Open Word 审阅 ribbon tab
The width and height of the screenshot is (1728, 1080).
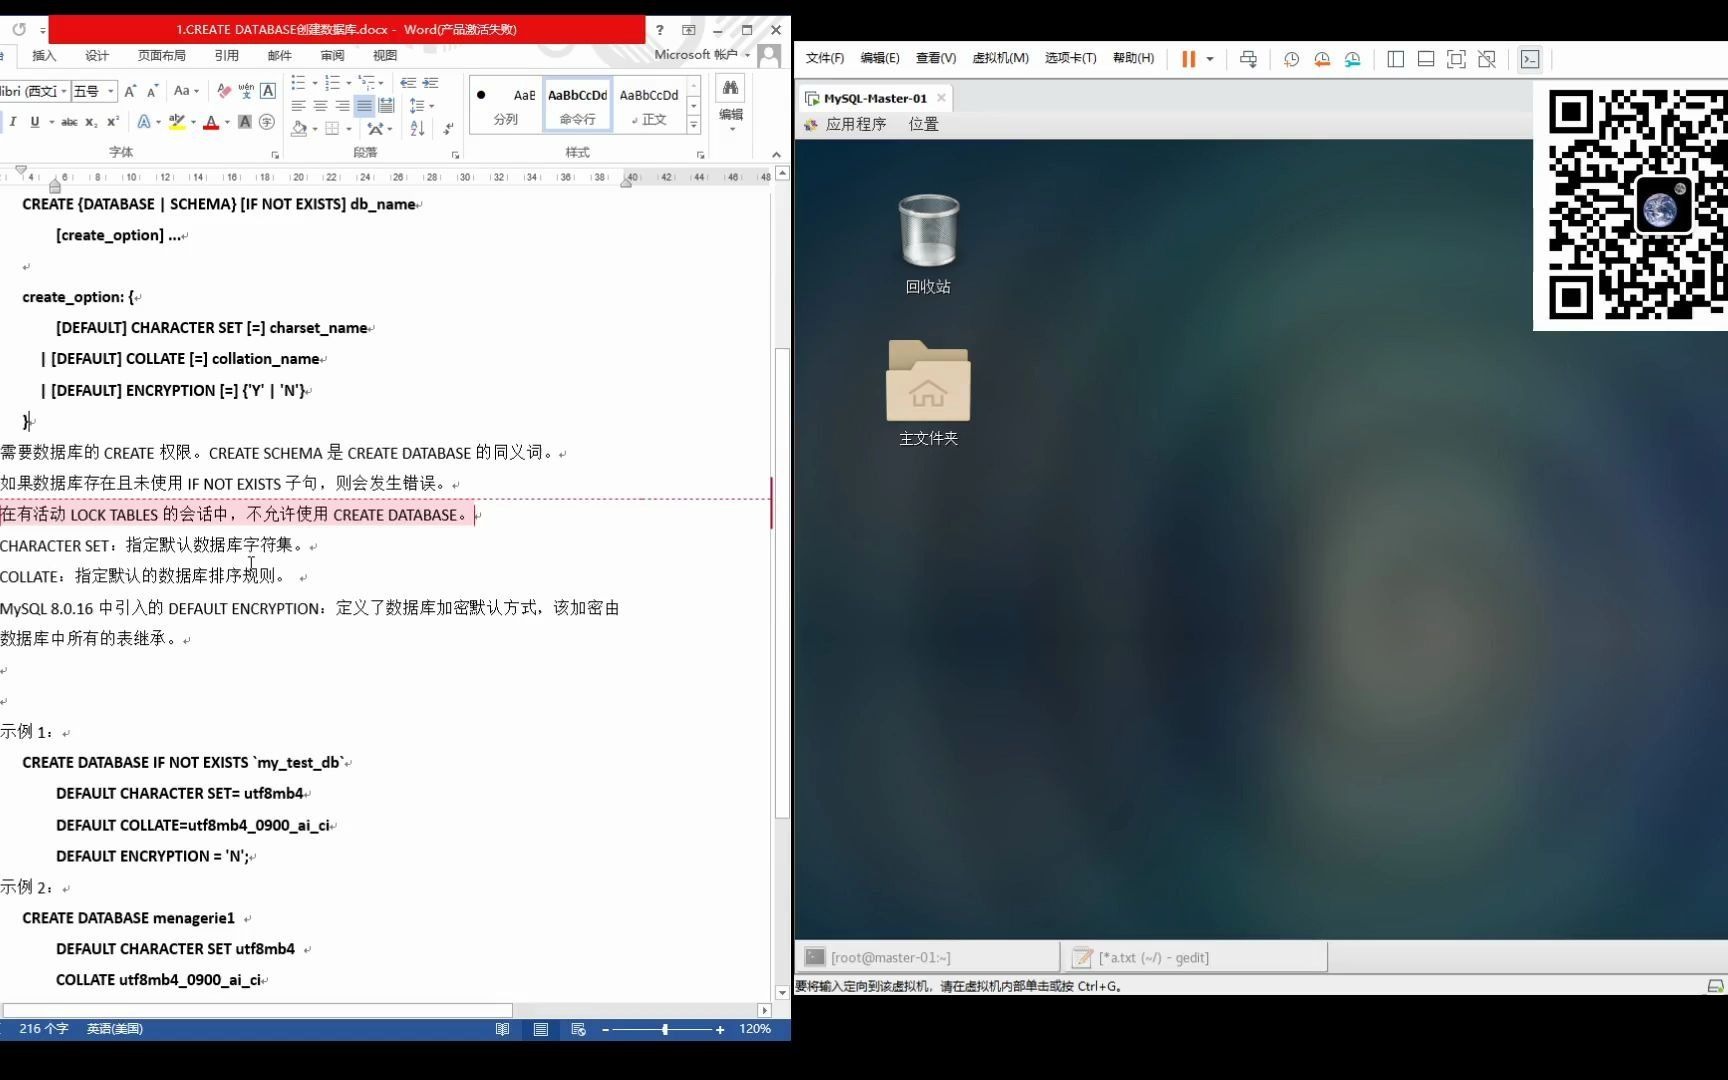pyautogui.click(x=332, y=55)
